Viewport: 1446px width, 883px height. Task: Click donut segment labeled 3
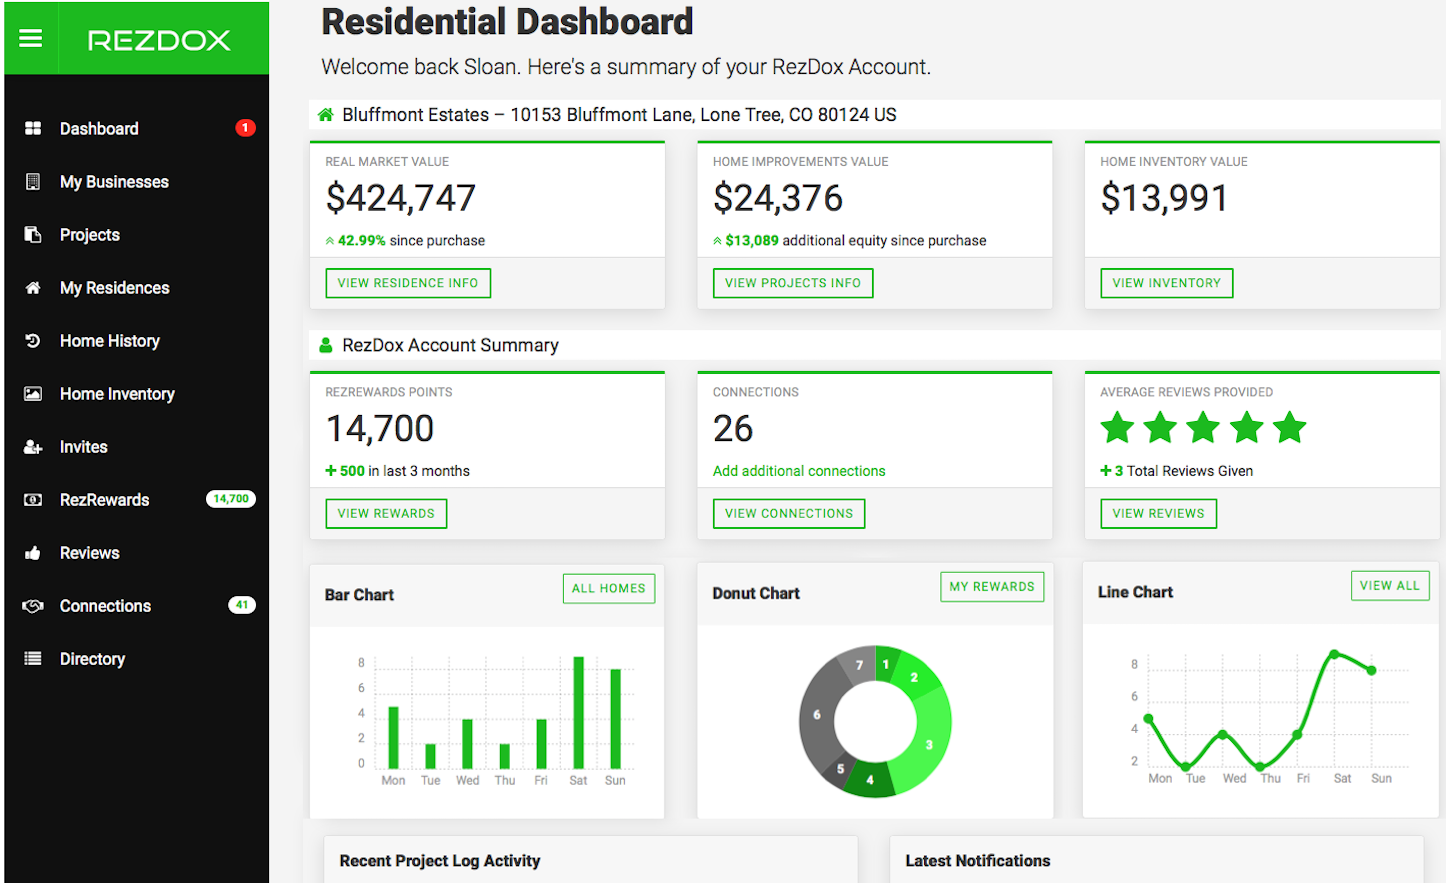[928, 743]
